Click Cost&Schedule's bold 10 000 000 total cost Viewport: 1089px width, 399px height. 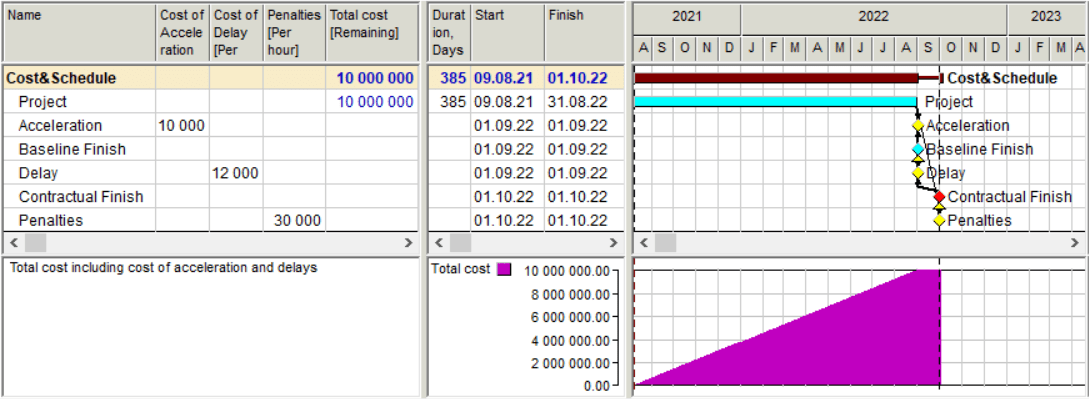pos(372,78)
